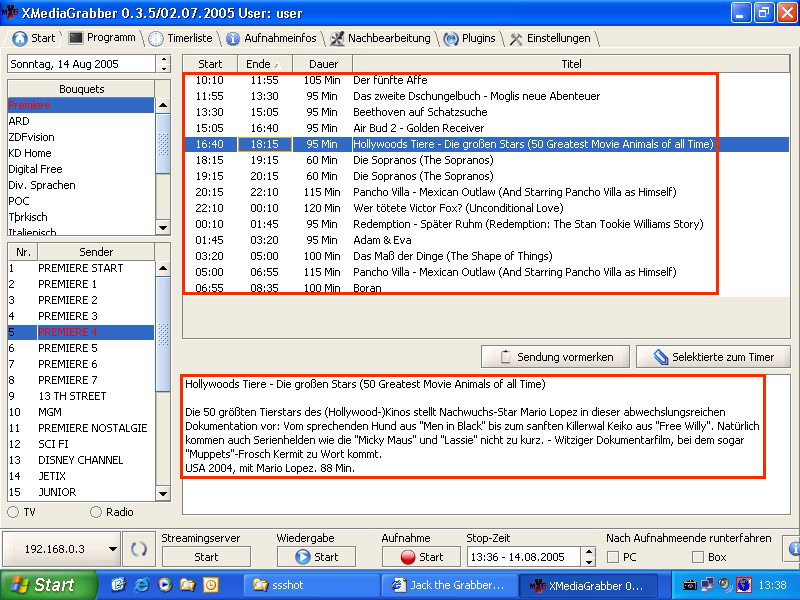The width and height of the screenshot is (800, 600).
Task: Click the Stop-Zeit time field
Action: 524,557
